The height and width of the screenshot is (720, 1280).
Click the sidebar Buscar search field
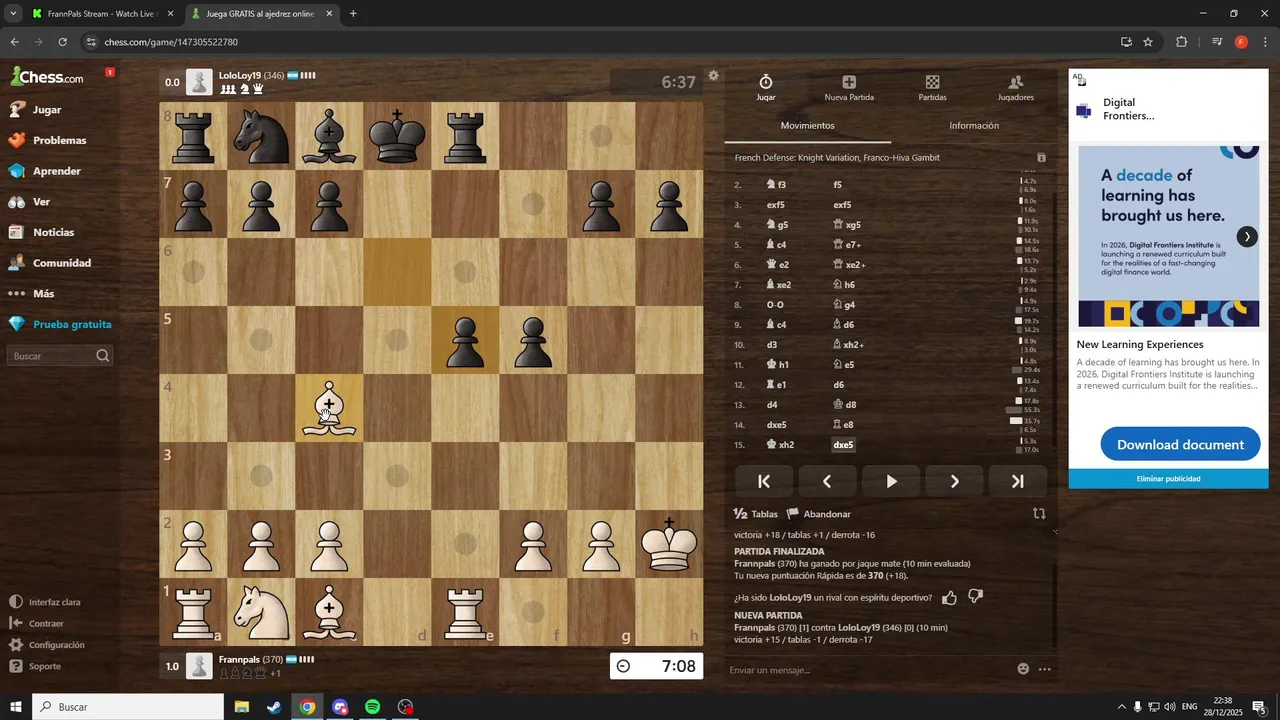click(x=60, y=356)
